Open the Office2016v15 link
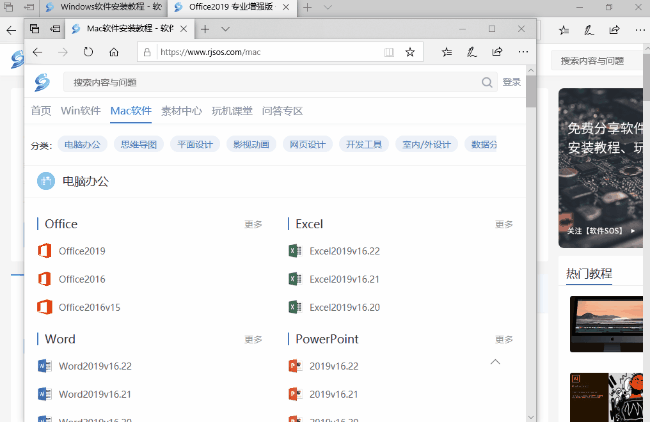650x422 pixels. [90, 307]
